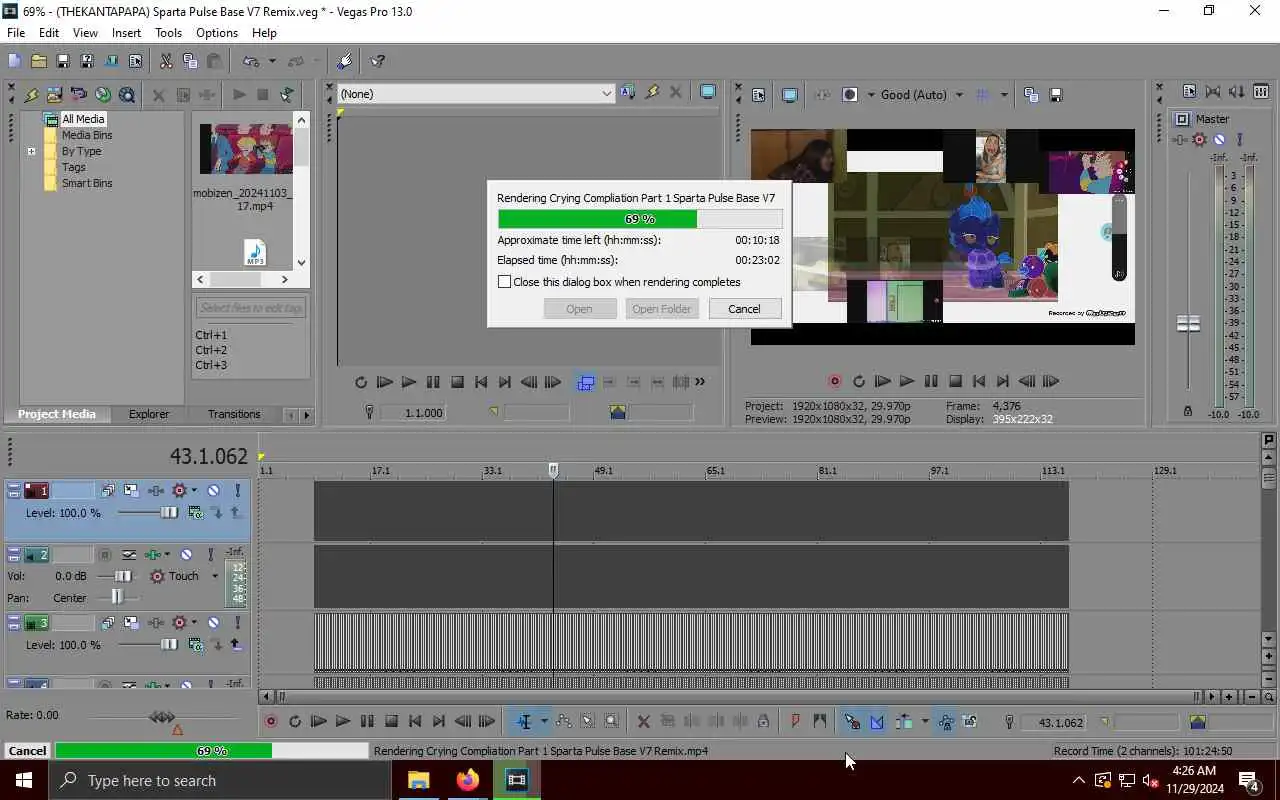Check Close this dialog box when rendering completes
Screen dimensions: 1280x800
tap(505, 282)
